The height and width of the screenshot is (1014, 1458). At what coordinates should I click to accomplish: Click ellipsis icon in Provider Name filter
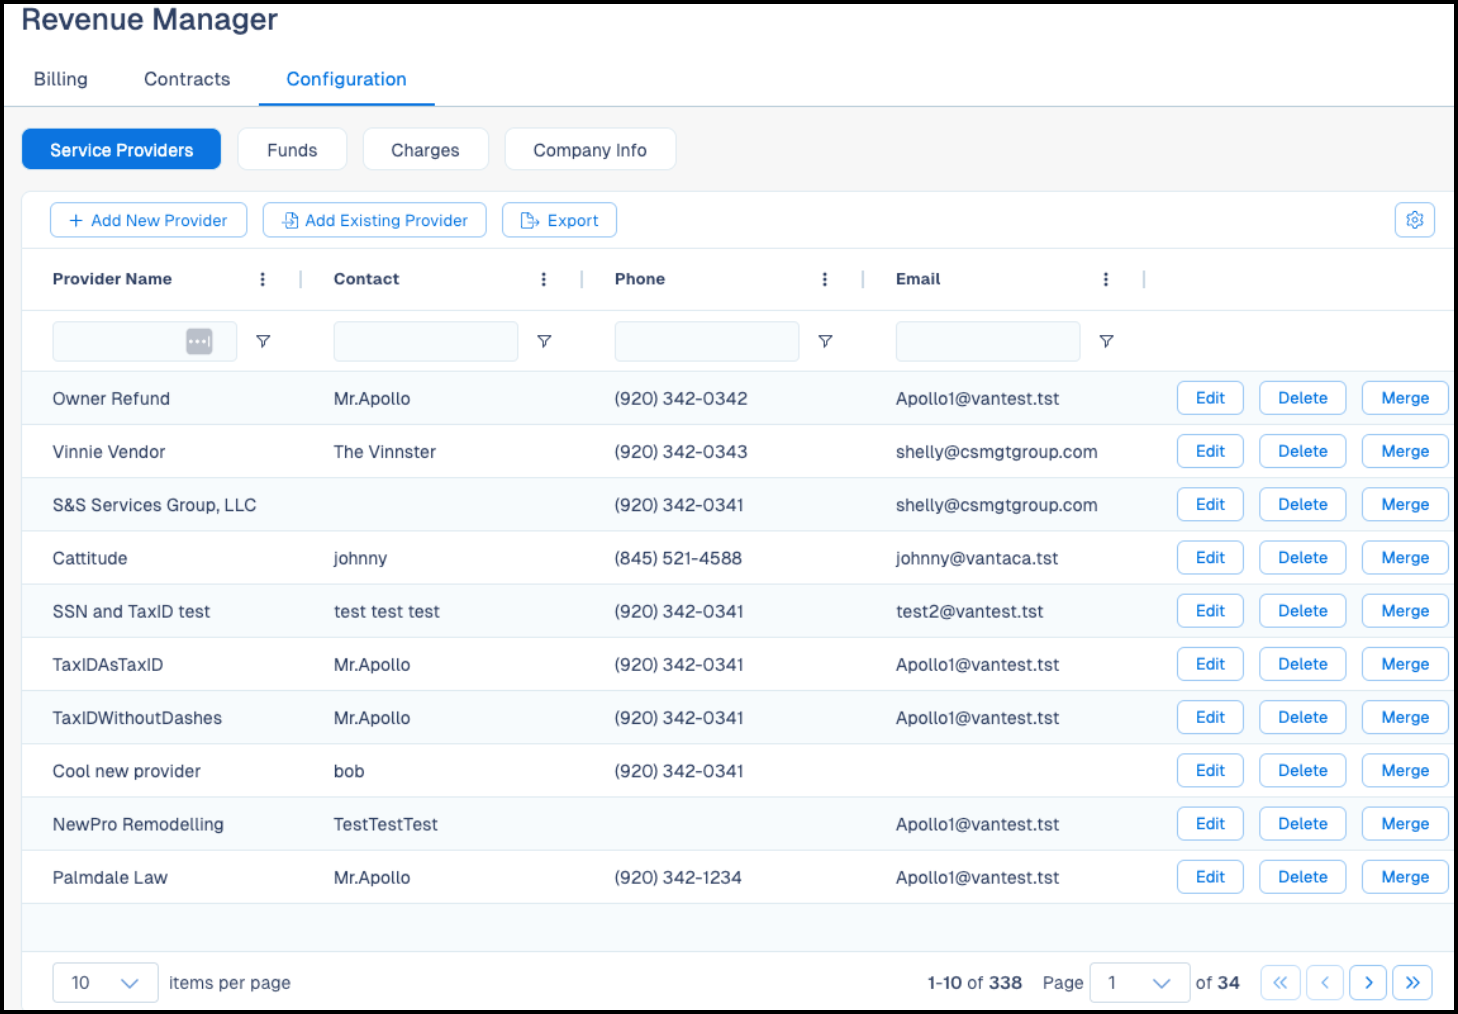click(x=199, y=341)
